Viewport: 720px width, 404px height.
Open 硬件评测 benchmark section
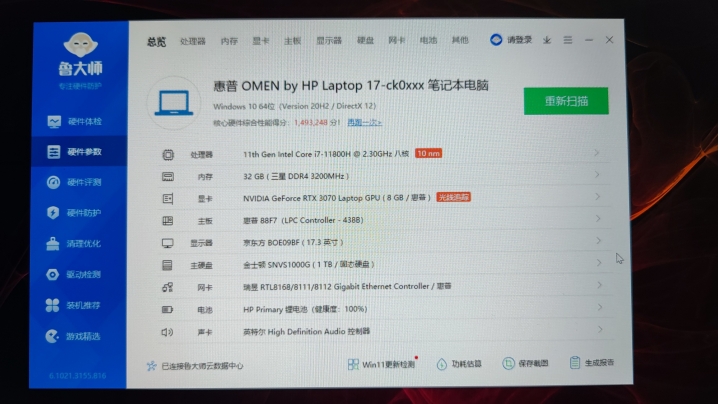point(74,182)
